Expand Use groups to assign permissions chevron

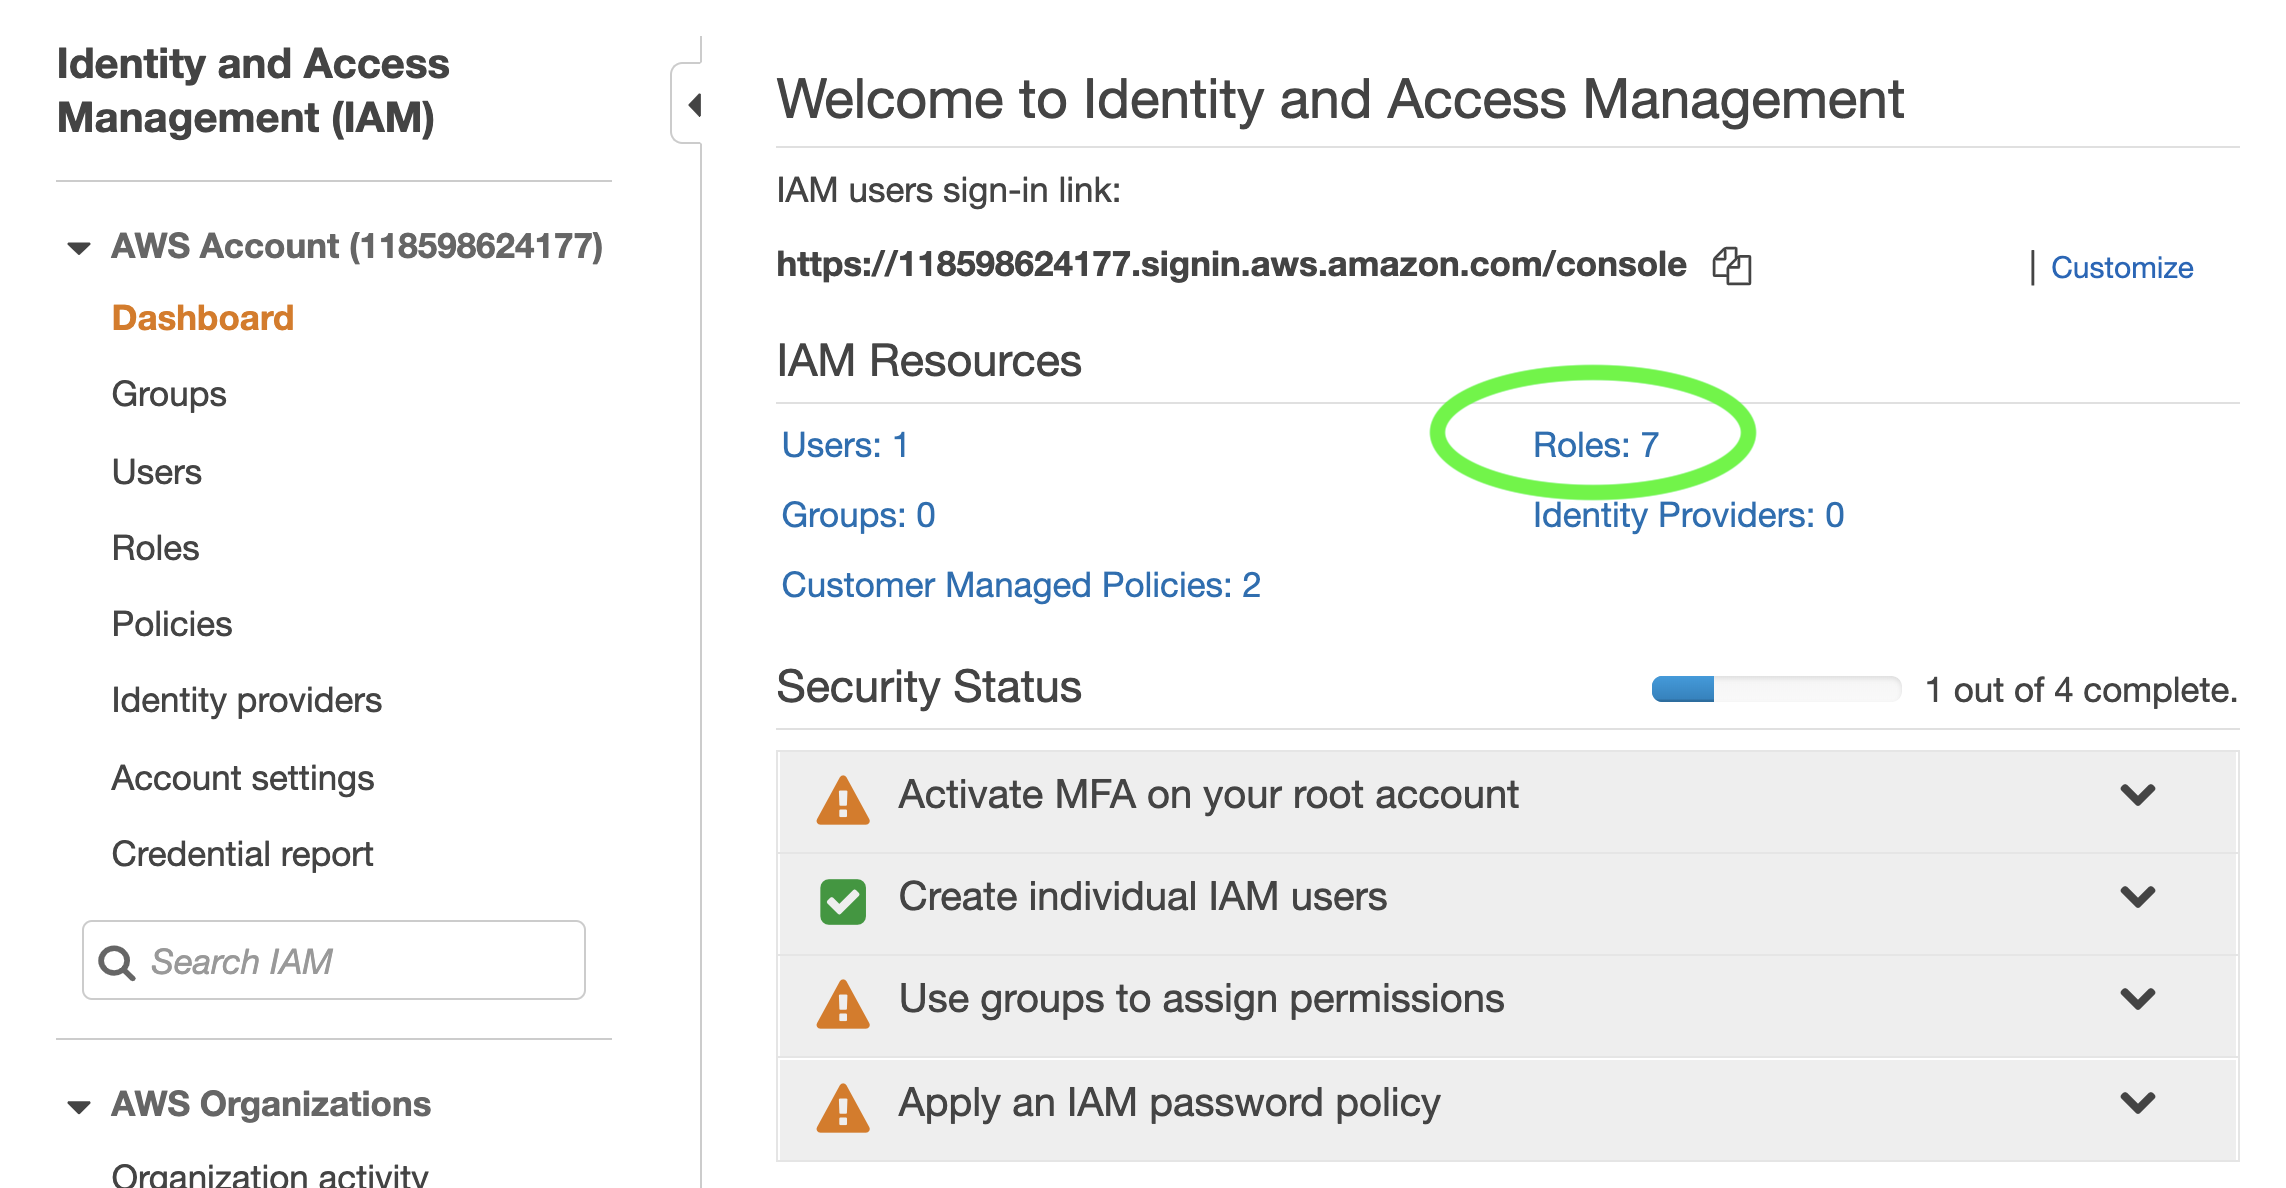click(x=2138, y=999)
